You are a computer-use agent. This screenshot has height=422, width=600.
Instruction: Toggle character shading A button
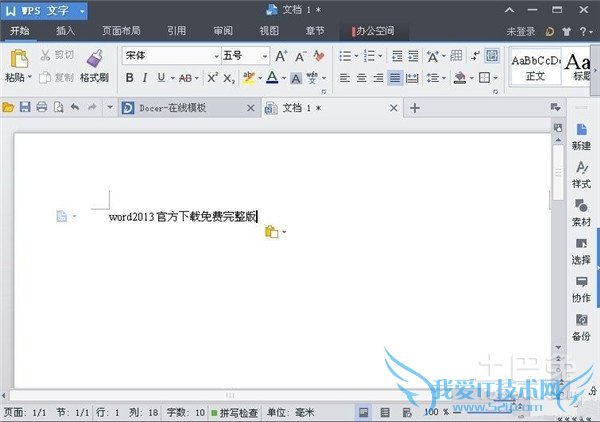point(295,78)
